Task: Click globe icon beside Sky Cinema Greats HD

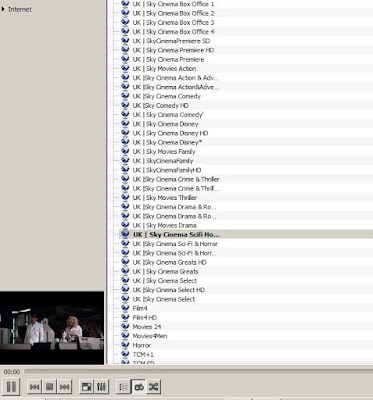Action: pyautogui.click(x=125, y=262)
